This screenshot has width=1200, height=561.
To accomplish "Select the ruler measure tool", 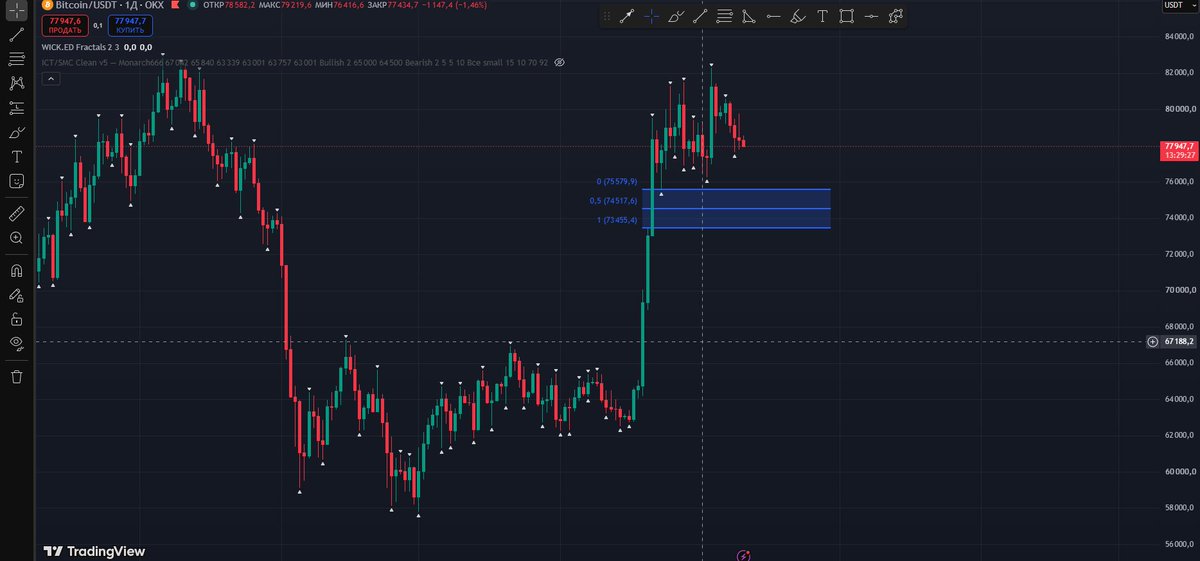I will tap(16, 213).
